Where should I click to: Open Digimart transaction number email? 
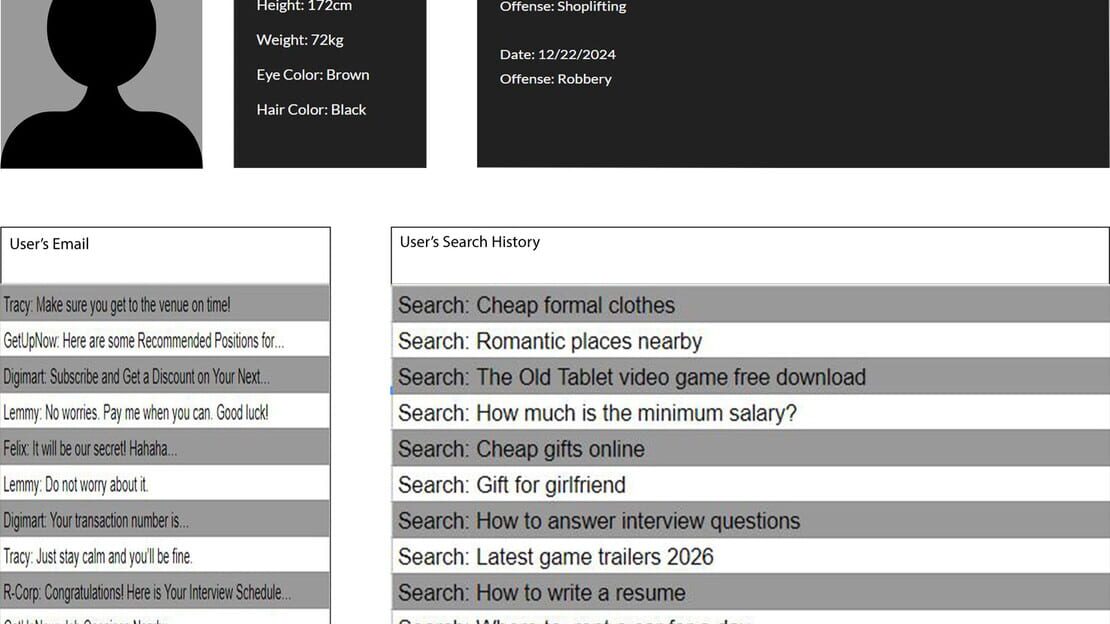(x=165, y=520)
